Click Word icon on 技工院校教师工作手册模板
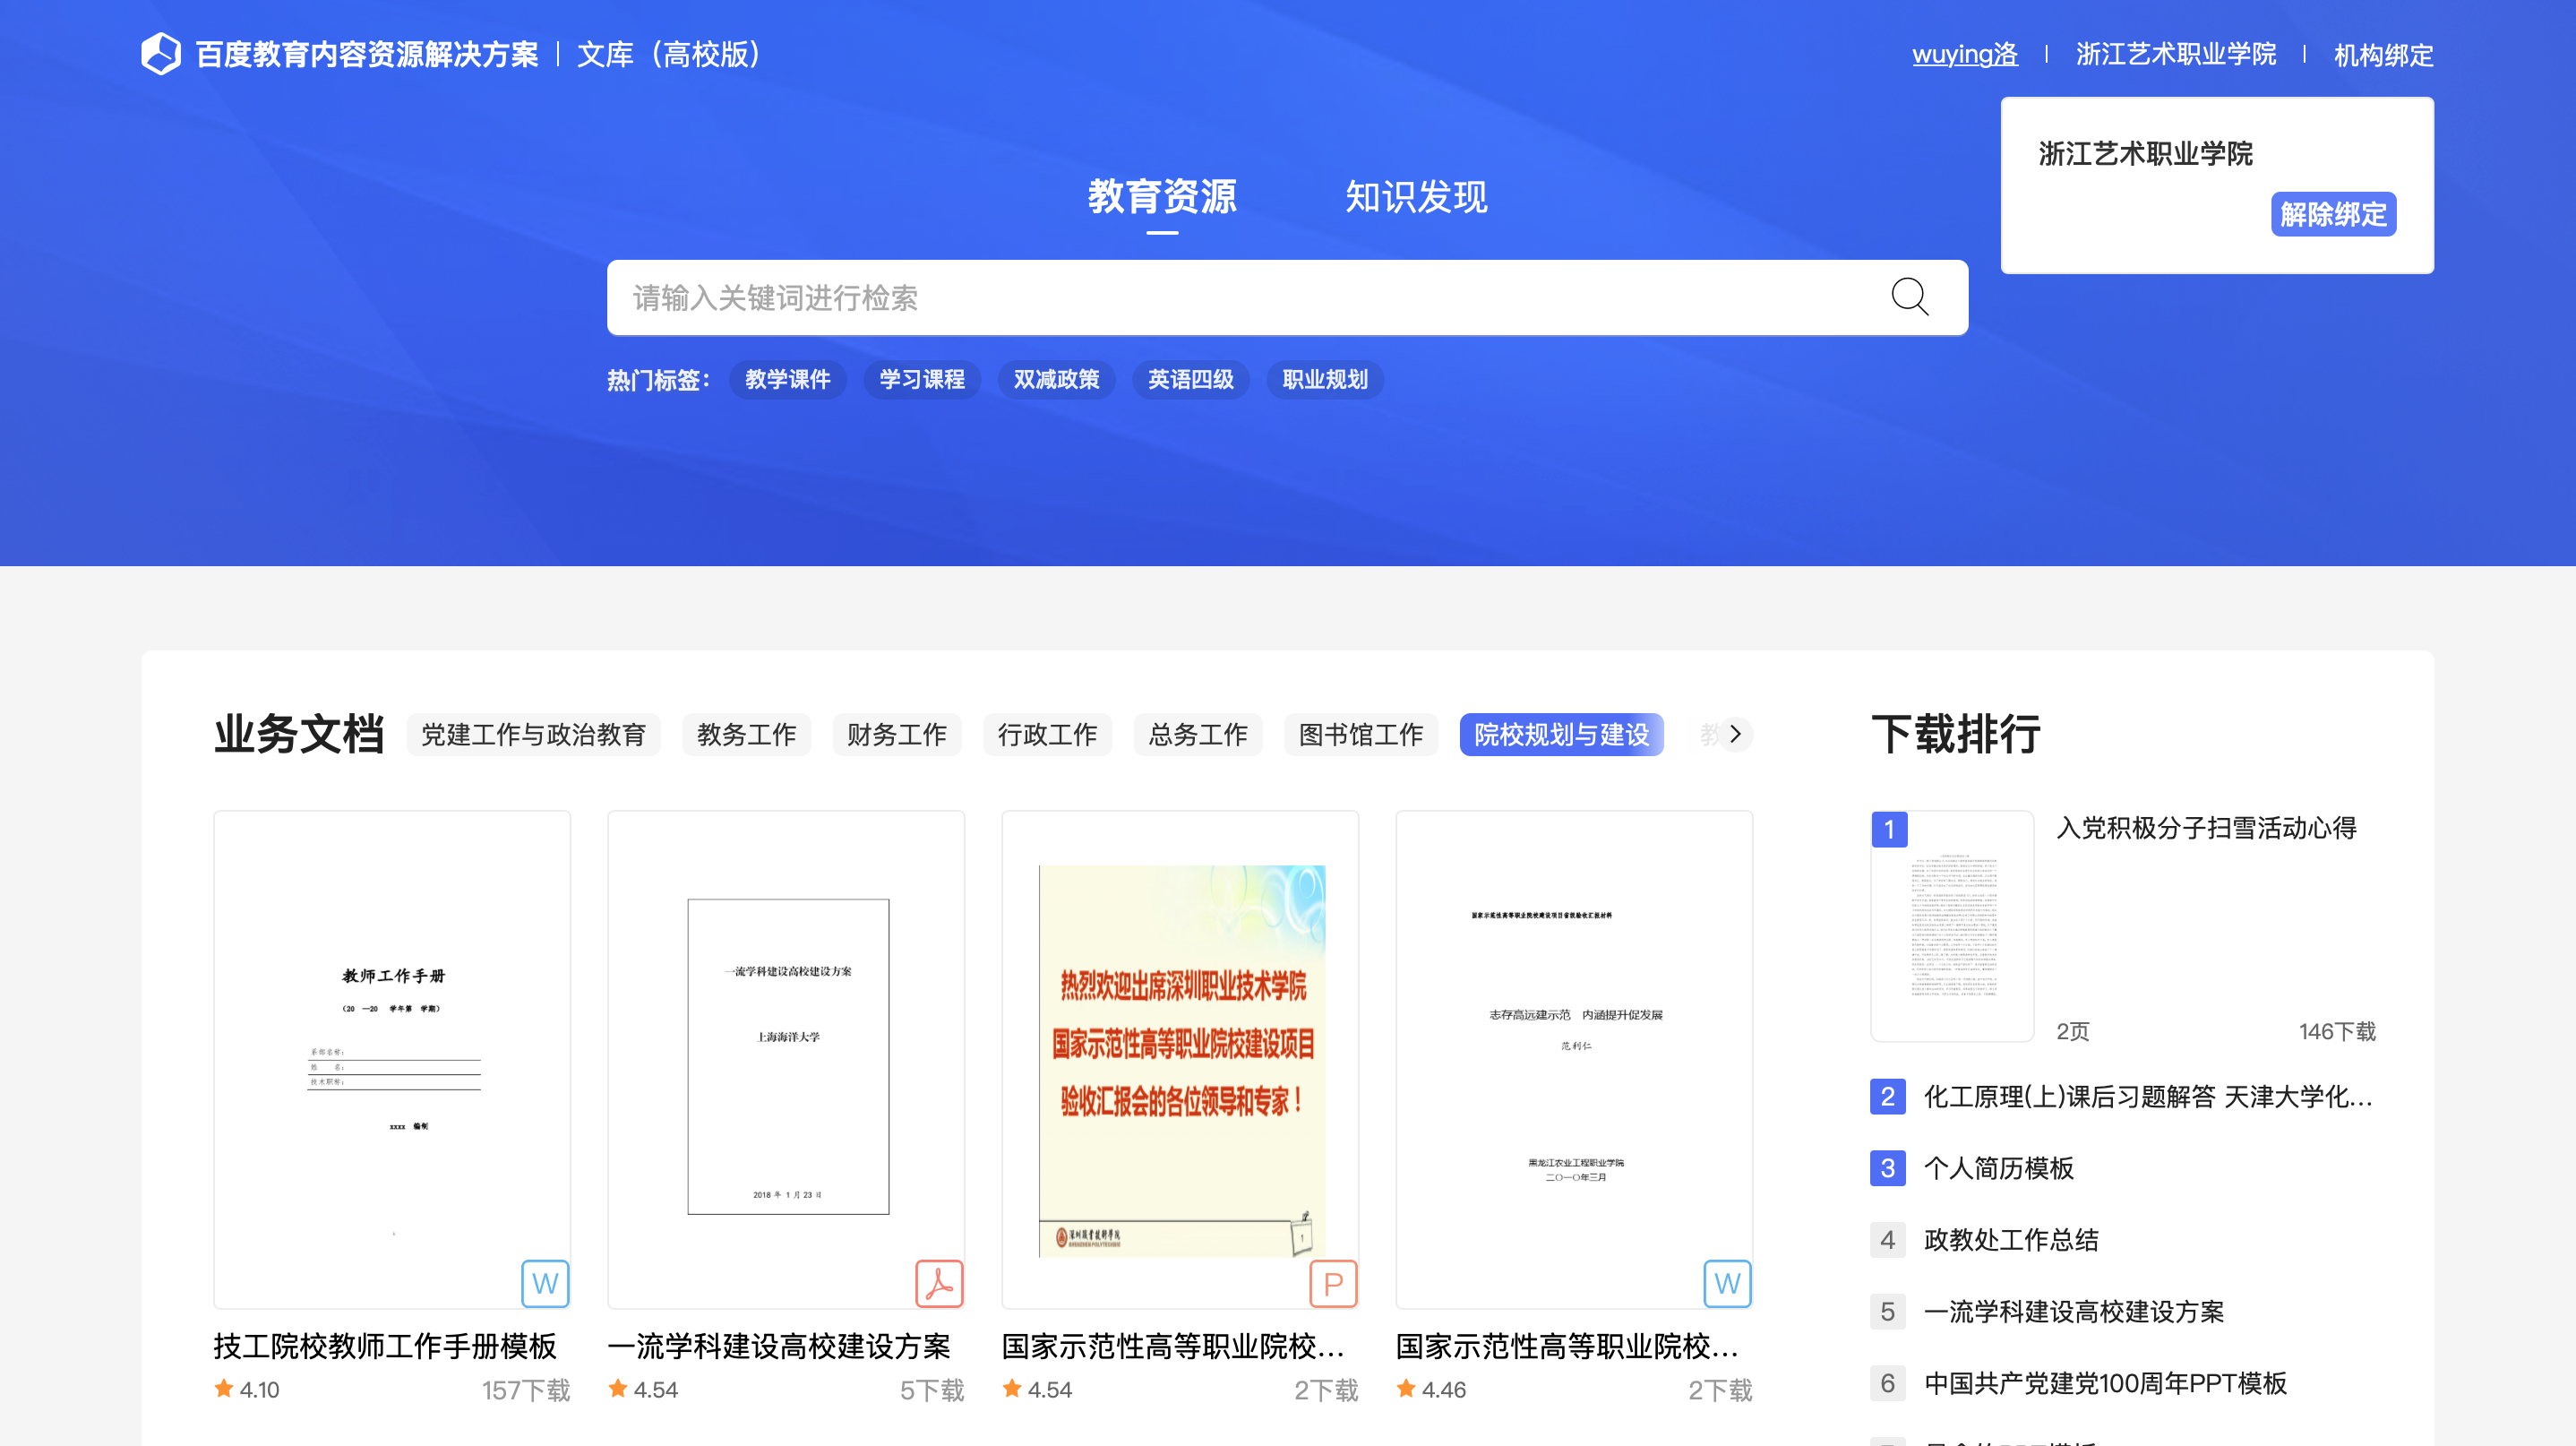 (545, 1283)
